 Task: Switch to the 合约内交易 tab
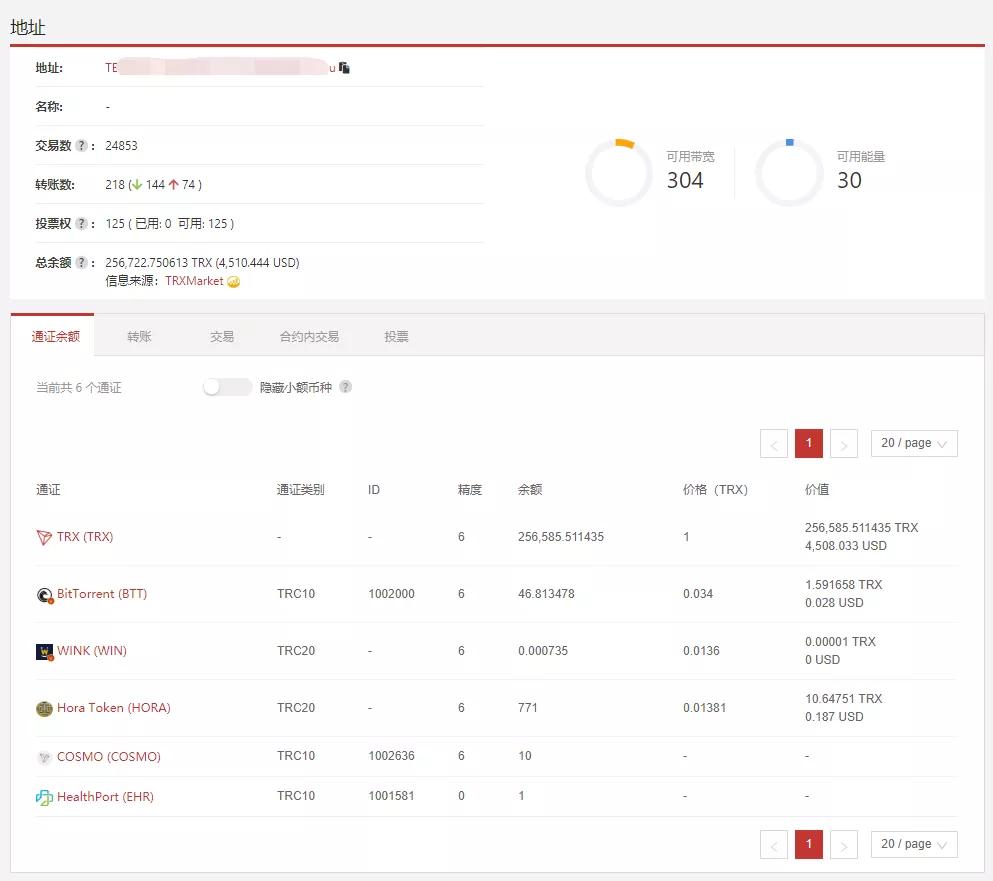click(x=309, y=337)
